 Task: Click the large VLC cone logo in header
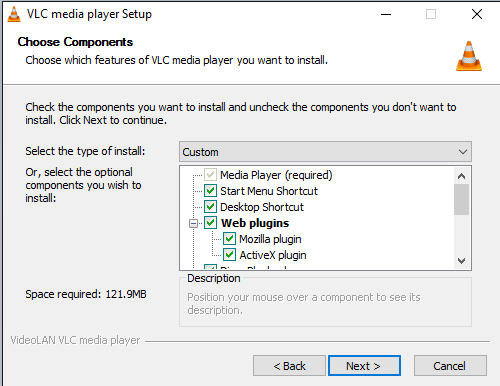coord(469,56)
